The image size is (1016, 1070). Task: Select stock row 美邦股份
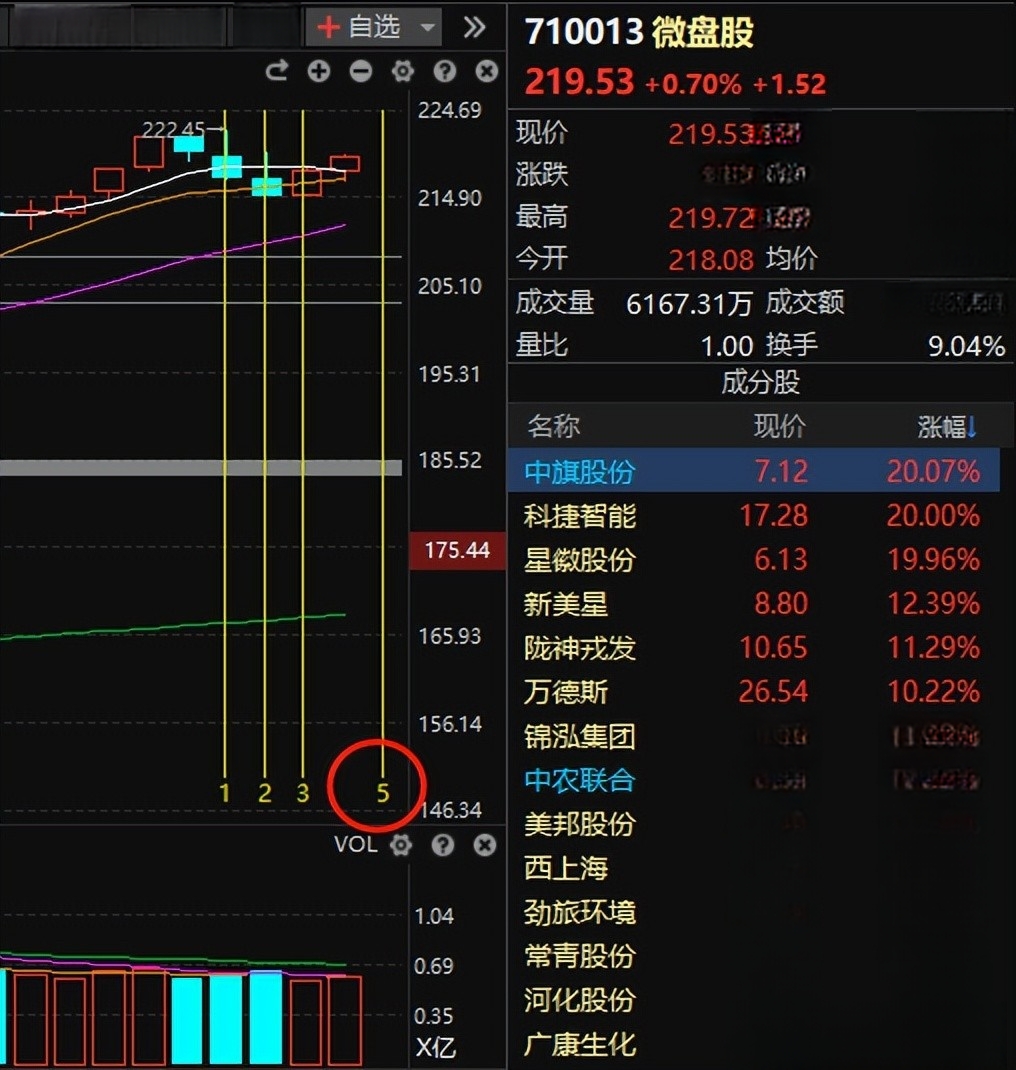(754, 824)
